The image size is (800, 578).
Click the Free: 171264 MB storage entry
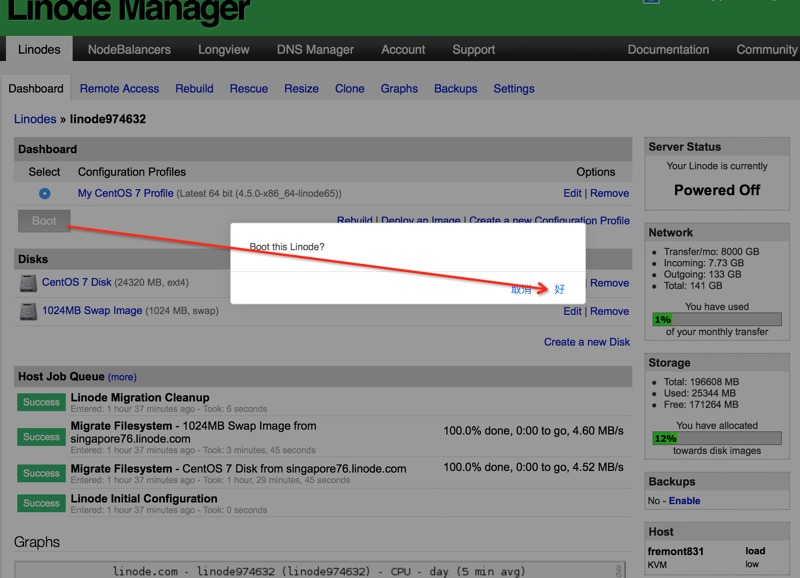coord(701,405)
